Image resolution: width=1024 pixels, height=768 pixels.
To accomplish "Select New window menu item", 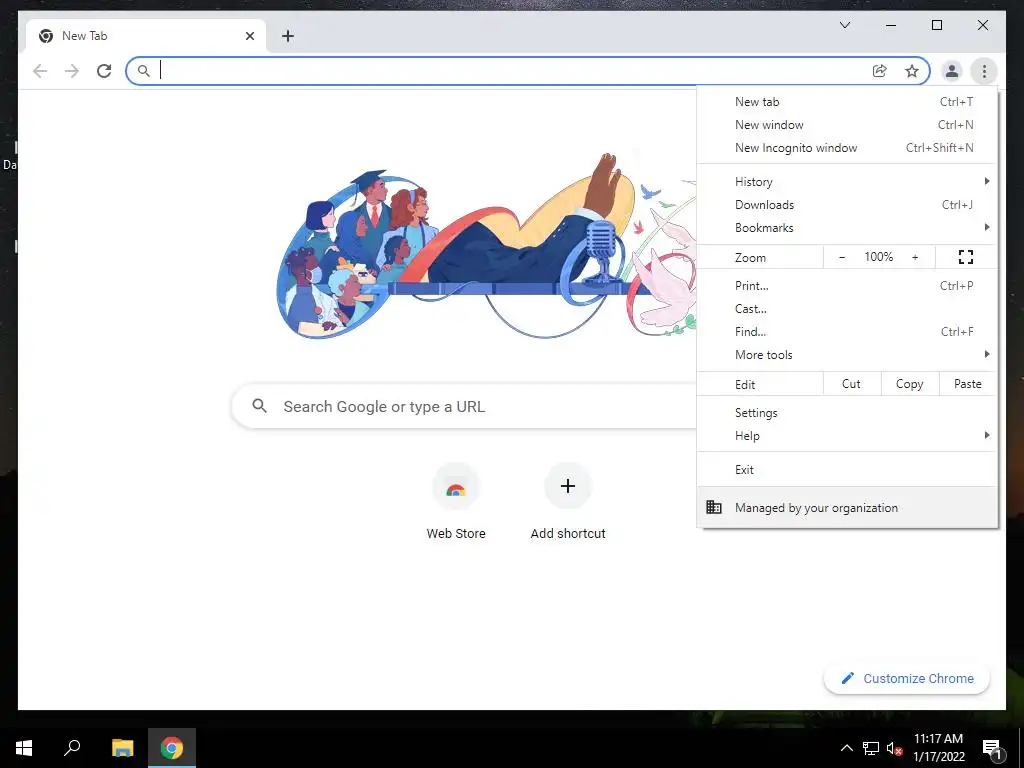I will point(847,125).
